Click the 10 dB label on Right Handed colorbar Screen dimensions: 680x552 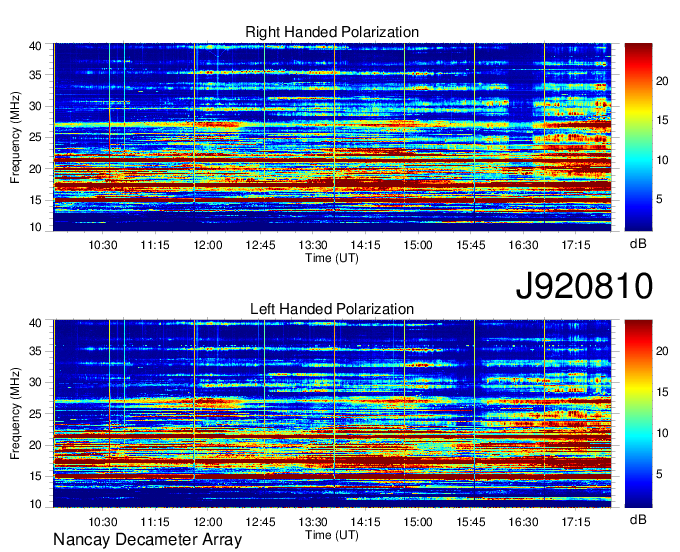pos(662,160)
